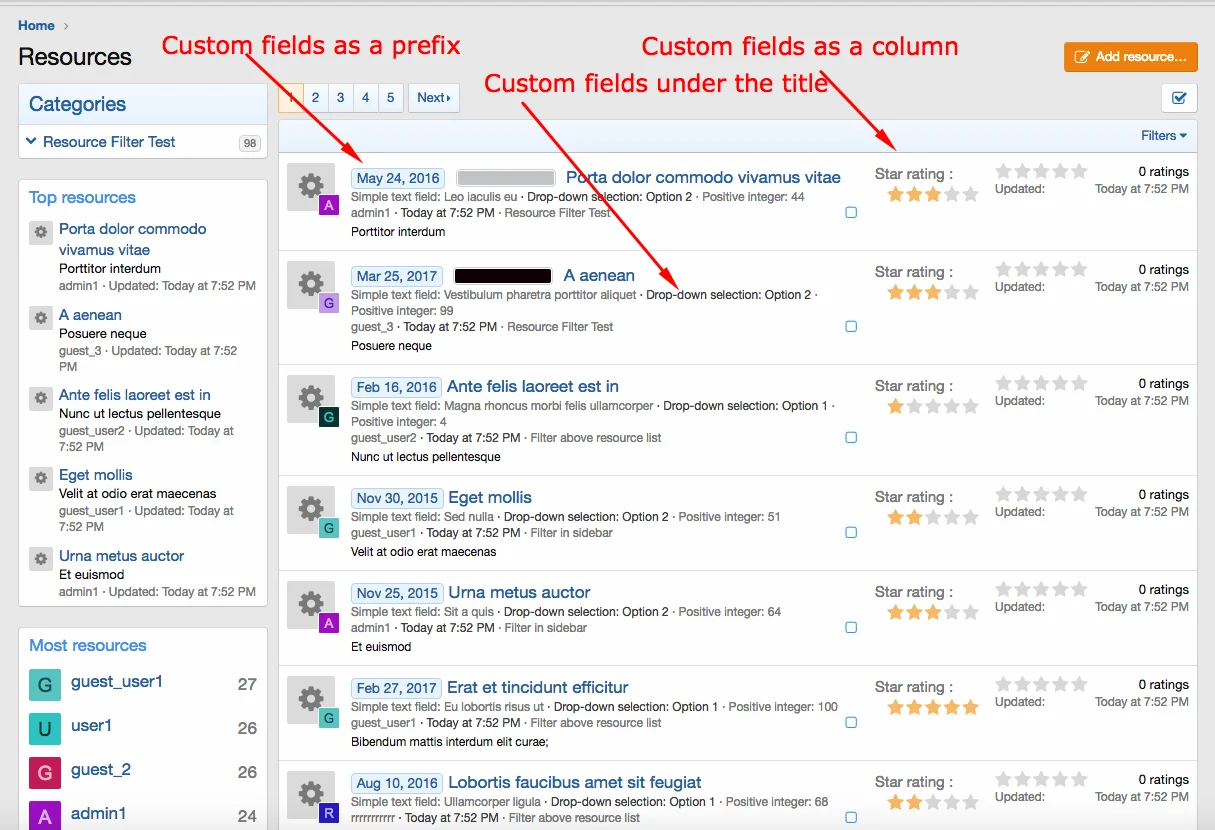Click the May 24, 2016 prefix label
This screenshot has height=830, width=1215.
(399, 178)
